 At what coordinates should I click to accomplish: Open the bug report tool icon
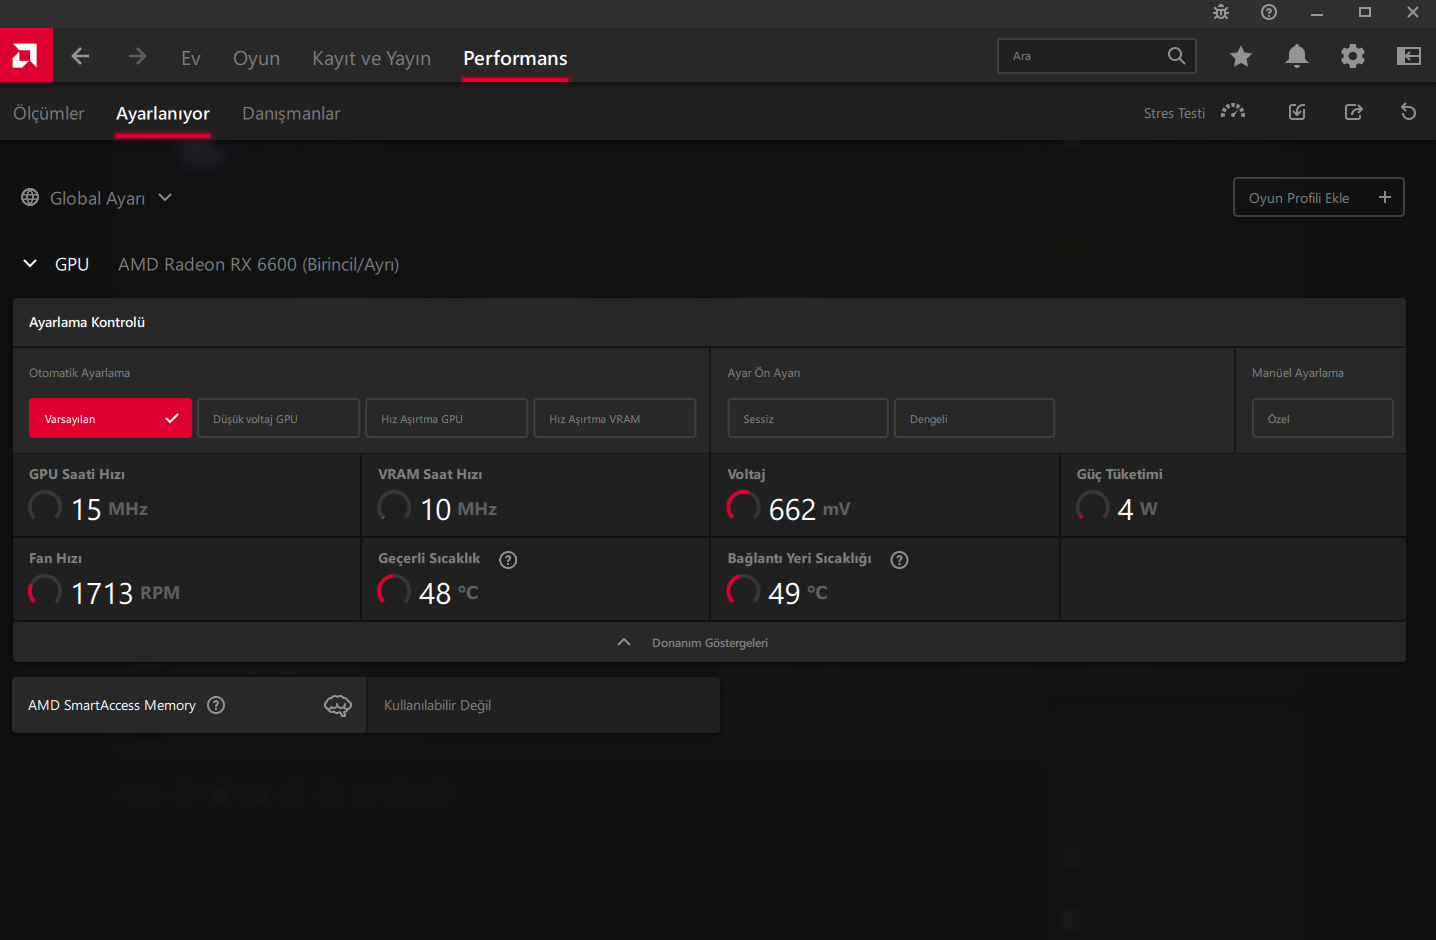1221,12
